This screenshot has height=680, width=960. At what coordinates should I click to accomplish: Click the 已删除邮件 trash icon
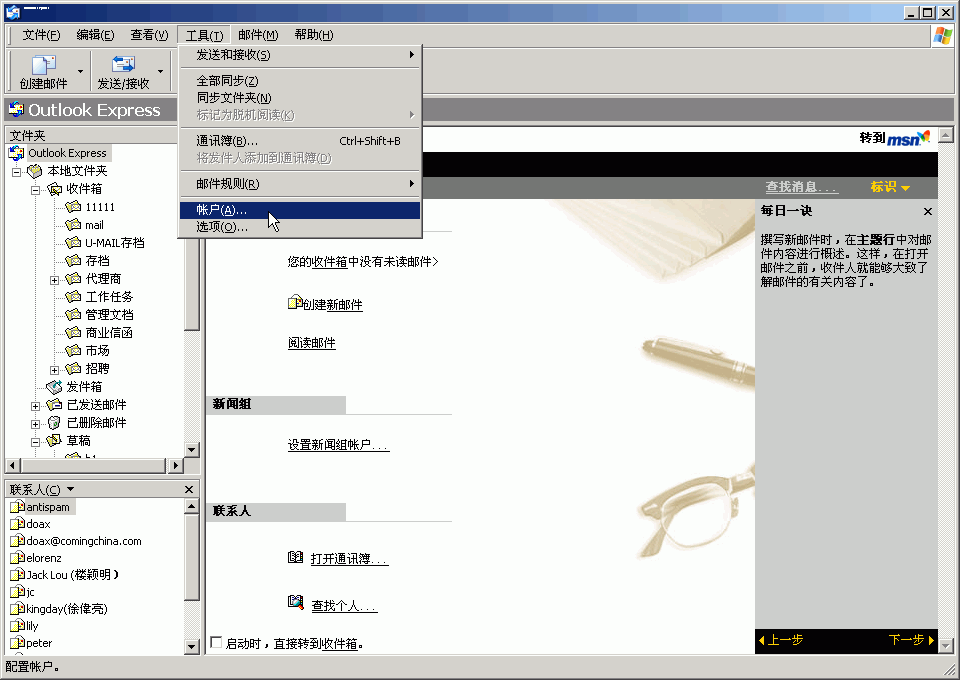pyautogui.click(x=54, y=422)
